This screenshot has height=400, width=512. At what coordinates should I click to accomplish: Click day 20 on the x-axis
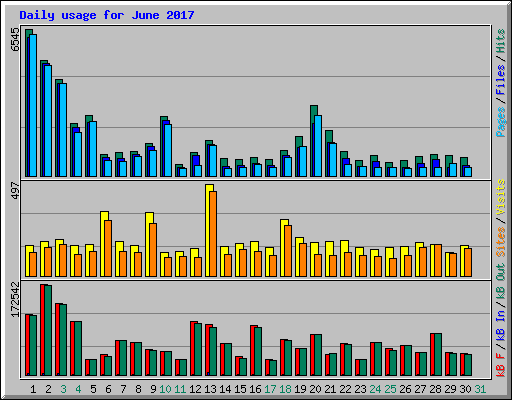(x=315, y=389)
